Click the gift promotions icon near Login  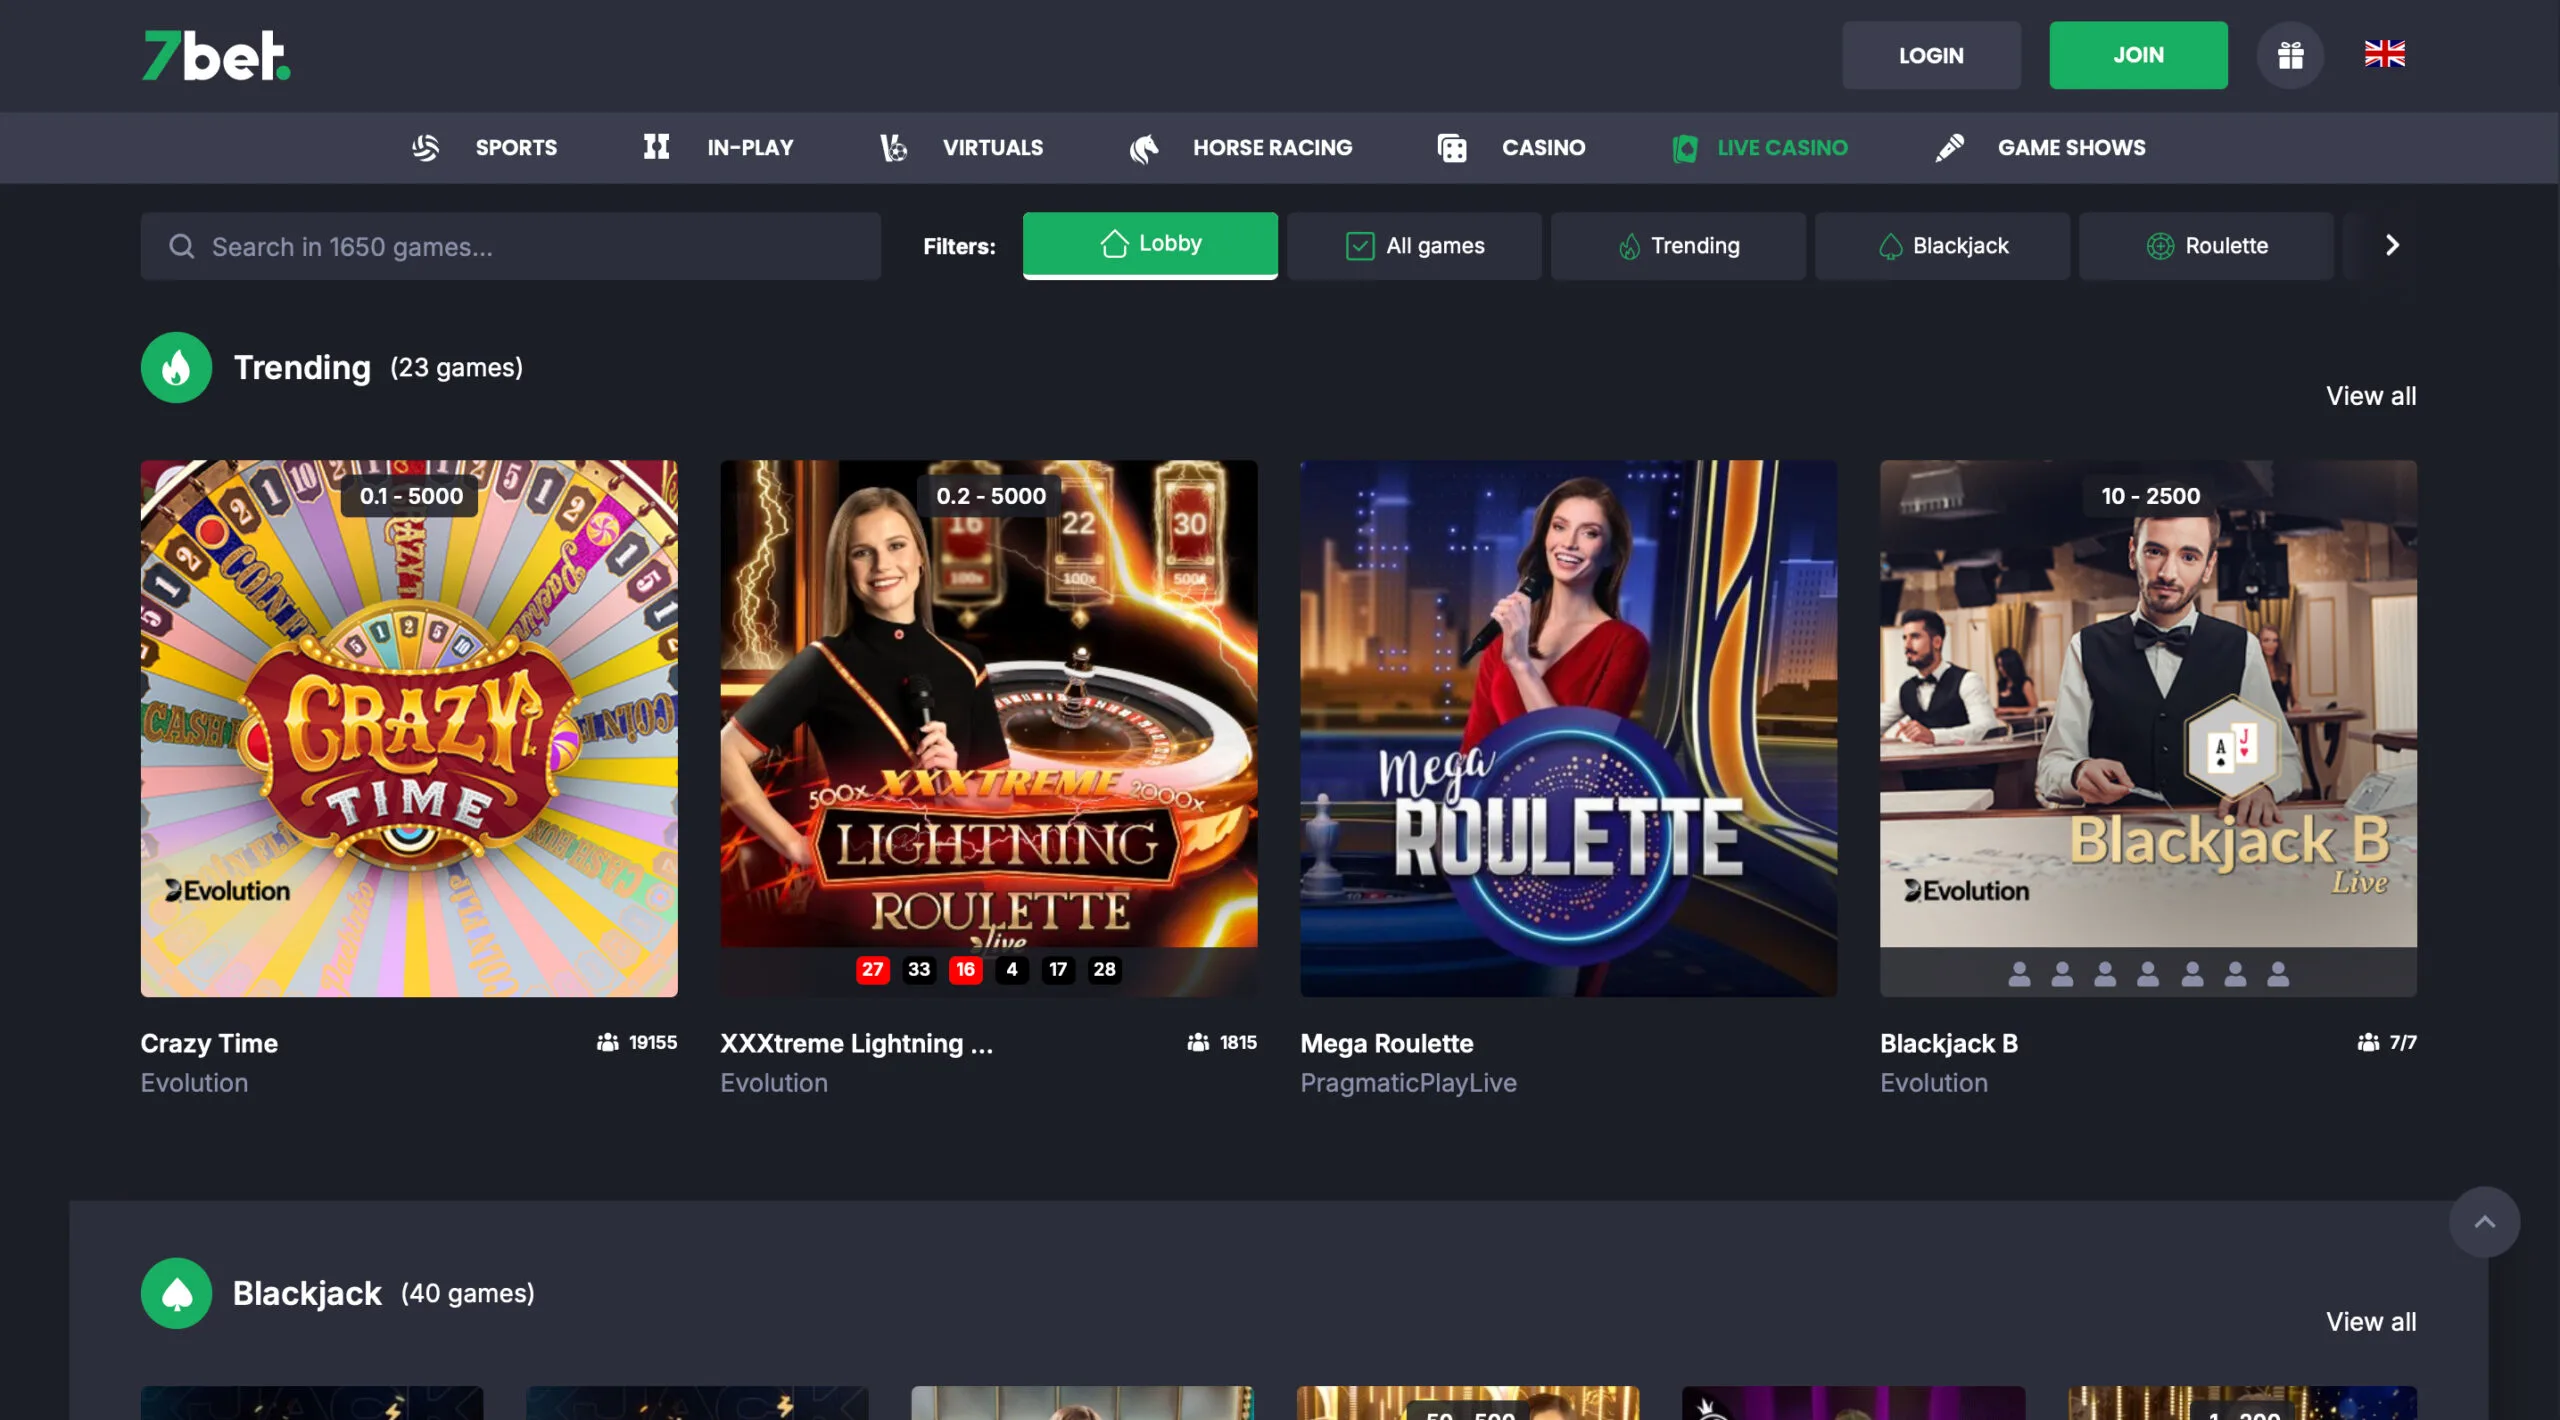click(x=2290, y=55)
